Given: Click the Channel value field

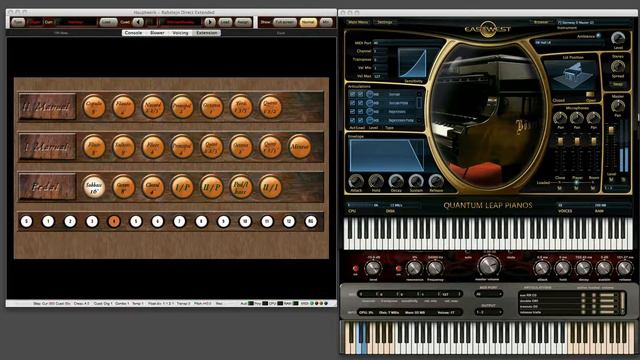Looking at the screenshot, I should [380, 51].
